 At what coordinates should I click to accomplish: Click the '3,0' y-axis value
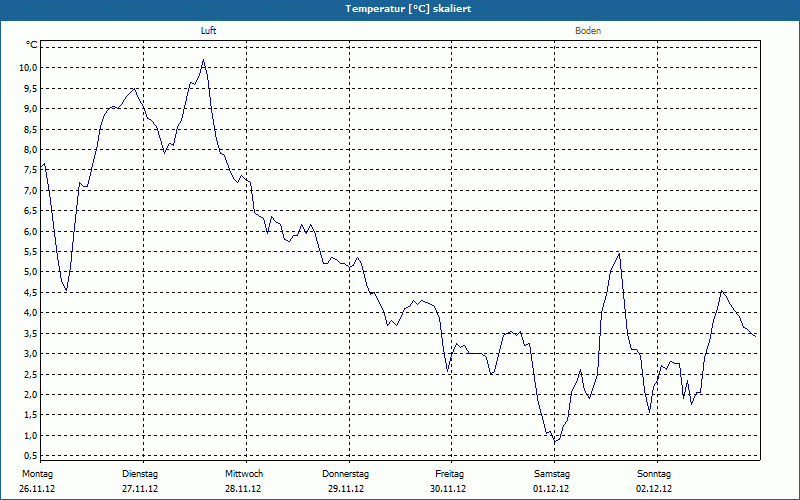tap(30, 354)
